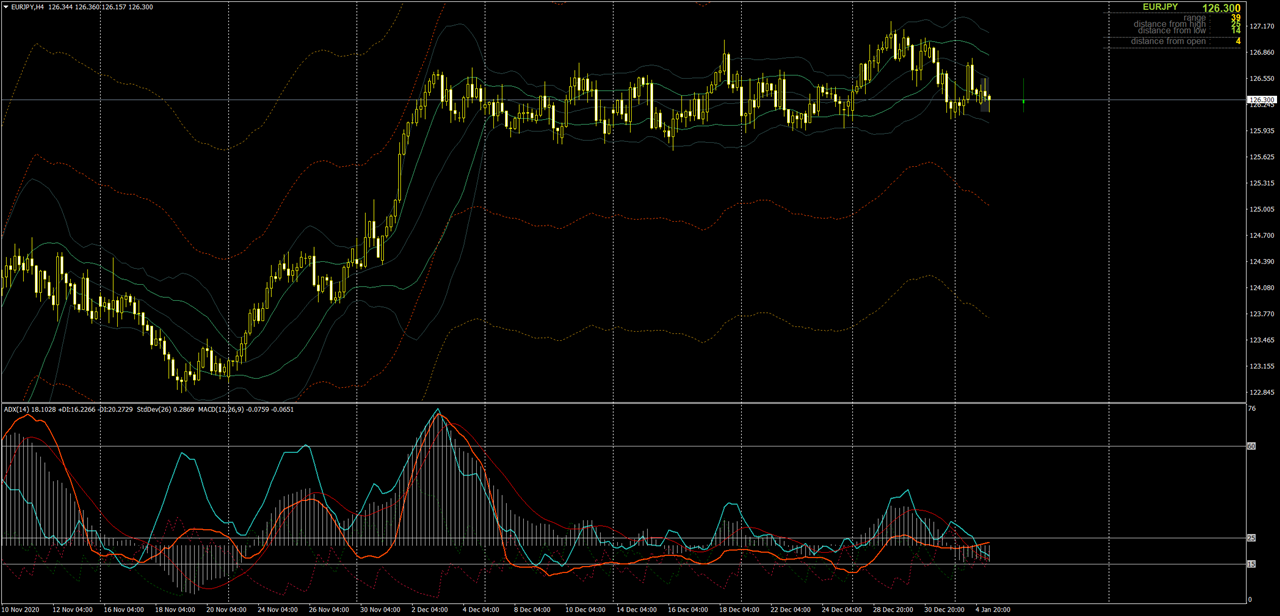Image resolution: width=1280 pixels, height=616 pixels.
Task: Click the 'range' label in the info panel
Action: 1194,17
